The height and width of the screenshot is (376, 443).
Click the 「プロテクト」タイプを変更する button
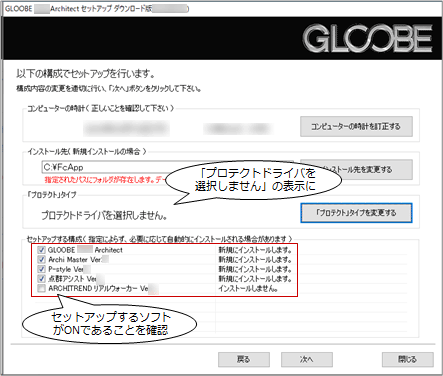coord(356,213)
